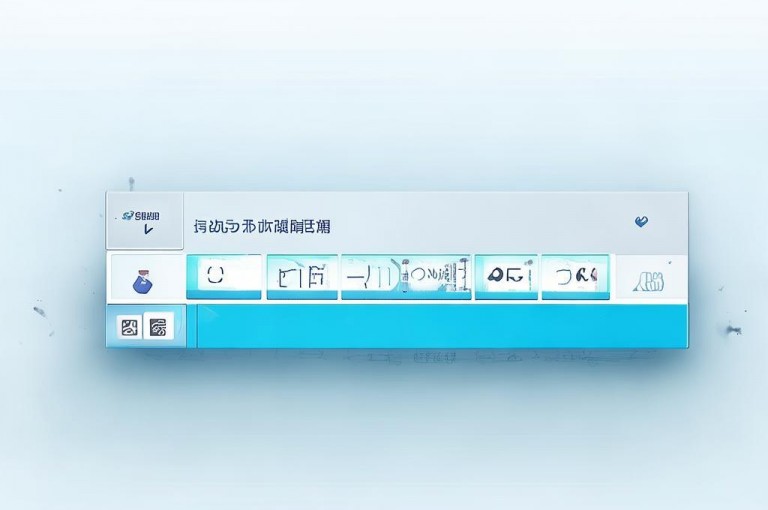Viewport: 768px width, 510px height.
Task: Select the first thumbnail with bracket symbol
Action: [224, 276]
